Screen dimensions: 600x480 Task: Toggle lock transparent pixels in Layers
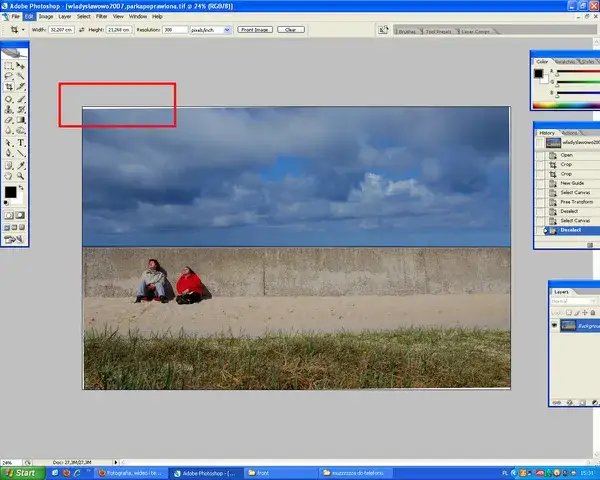[569, 313]
